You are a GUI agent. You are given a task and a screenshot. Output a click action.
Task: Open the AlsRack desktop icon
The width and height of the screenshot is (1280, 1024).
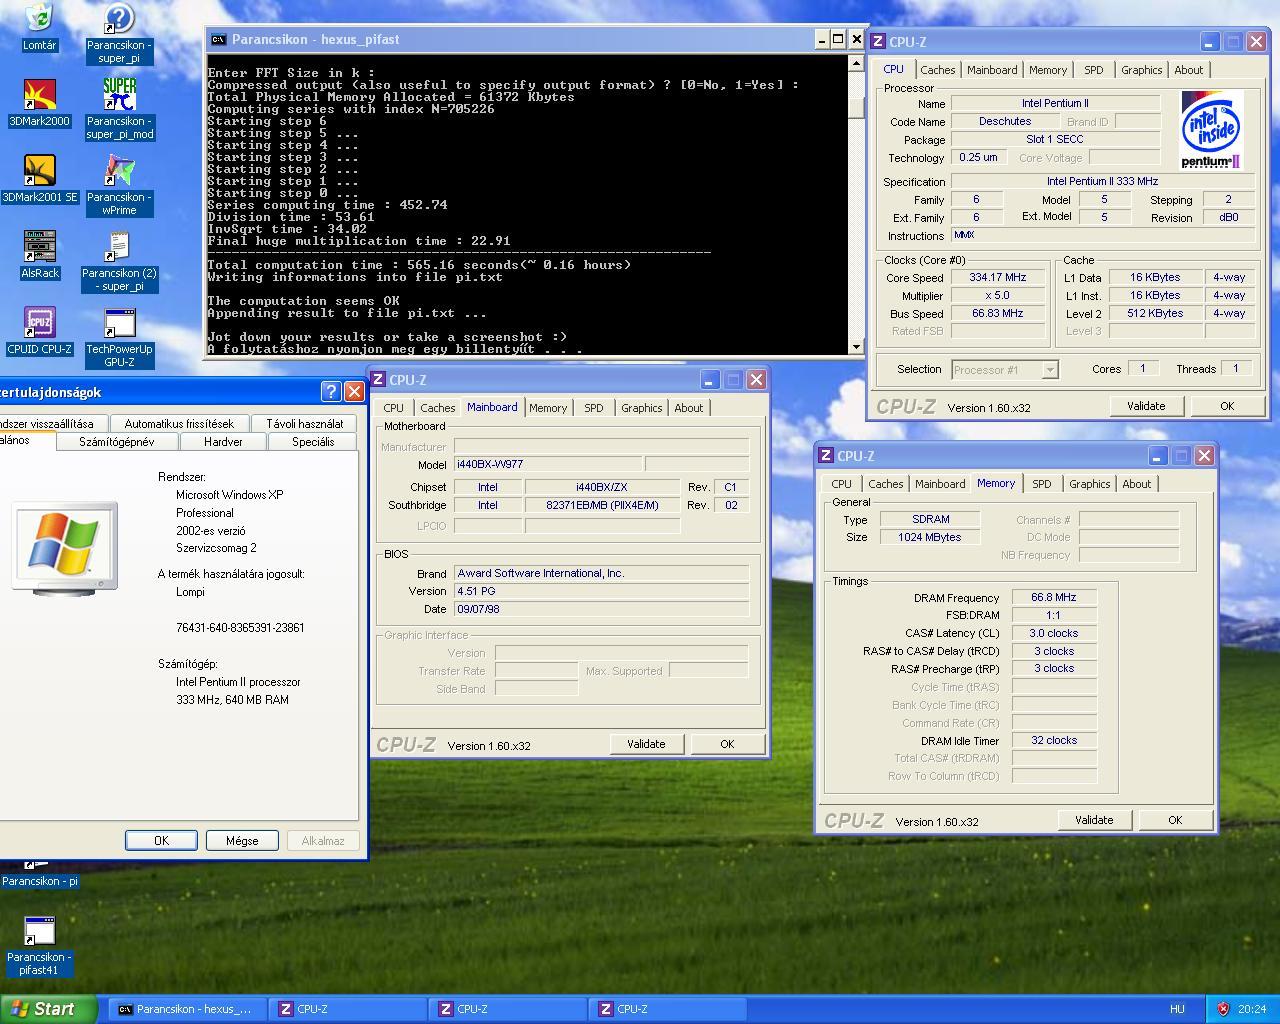[39, 255]
